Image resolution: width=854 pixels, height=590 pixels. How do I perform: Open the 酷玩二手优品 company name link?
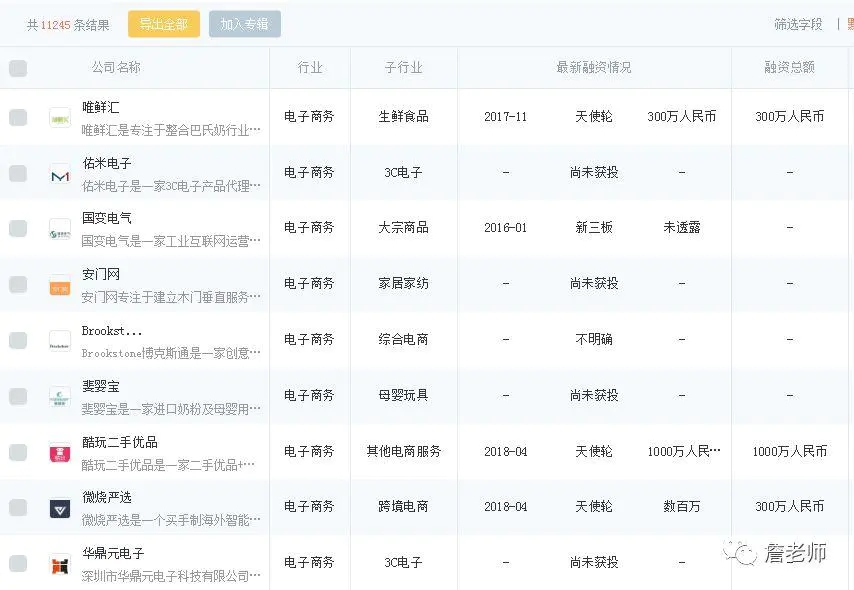[x=120, y=442]
